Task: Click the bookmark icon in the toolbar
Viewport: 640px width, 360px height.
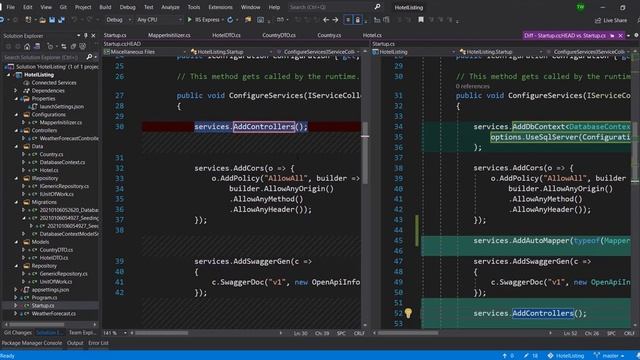Action: tap(421, 20)
